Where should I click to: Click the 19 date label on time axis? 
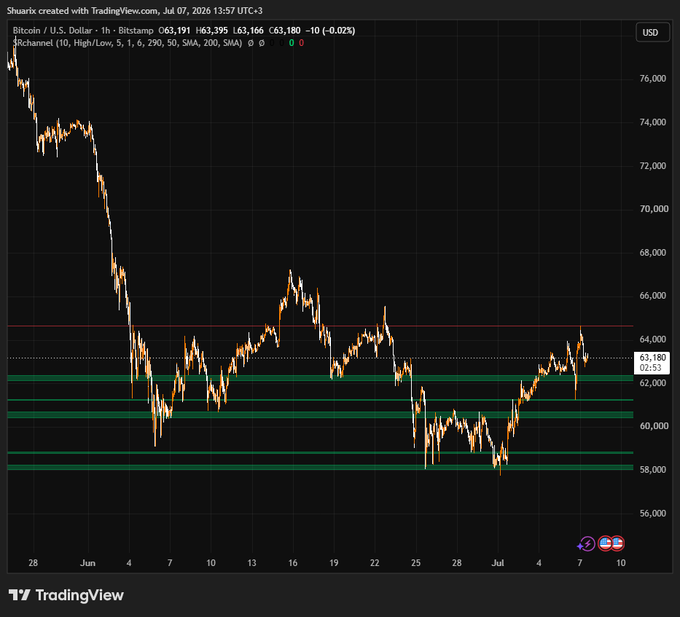(x=333, y=563)
